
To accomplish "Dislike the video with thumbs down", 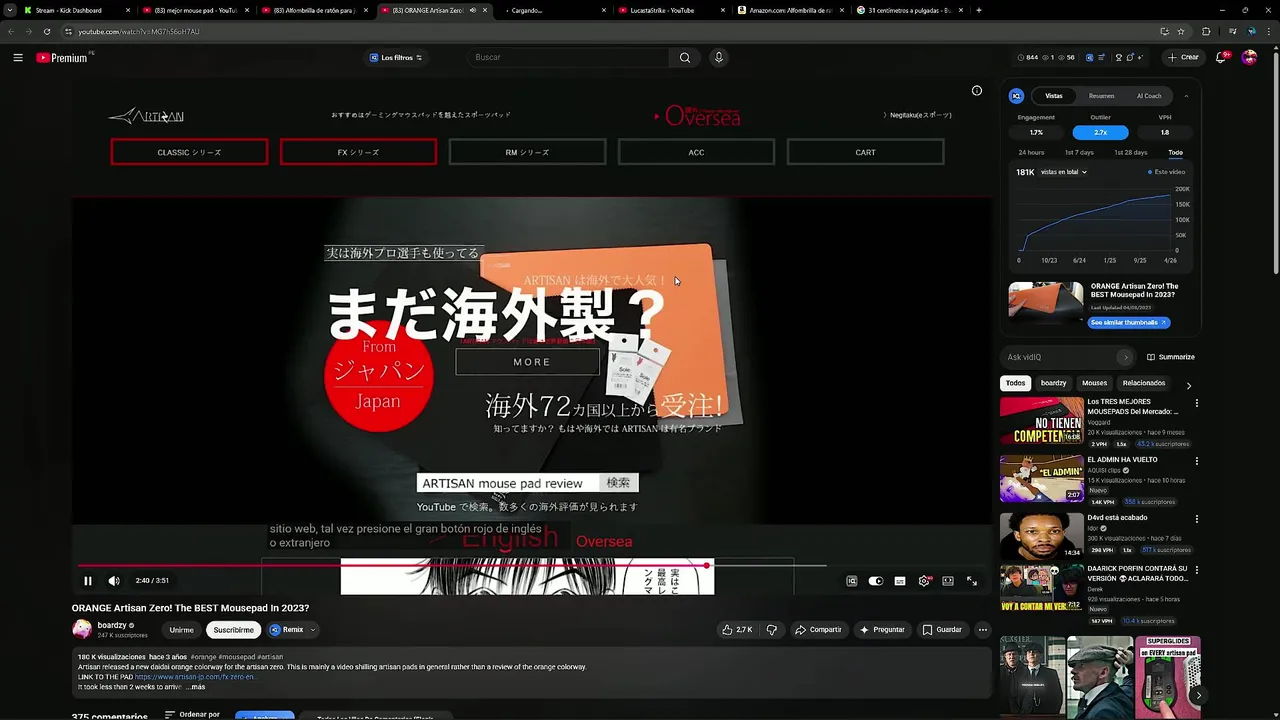I will (x=771, y=630).
